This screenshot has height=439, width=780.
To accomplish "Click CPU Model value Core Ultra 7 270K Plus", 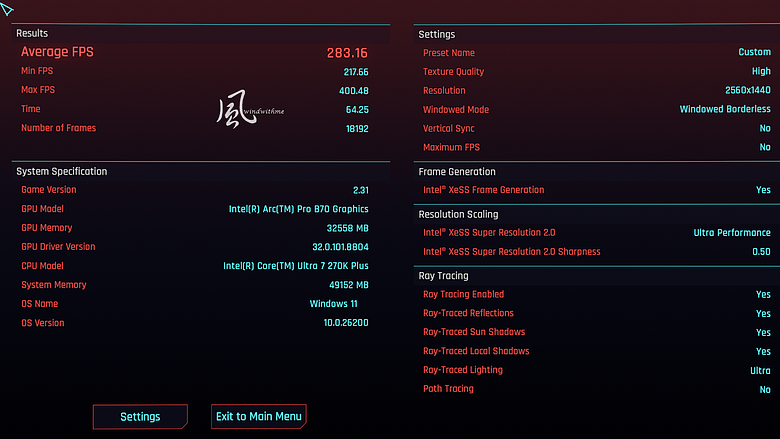I will click(x=296, y=266).
